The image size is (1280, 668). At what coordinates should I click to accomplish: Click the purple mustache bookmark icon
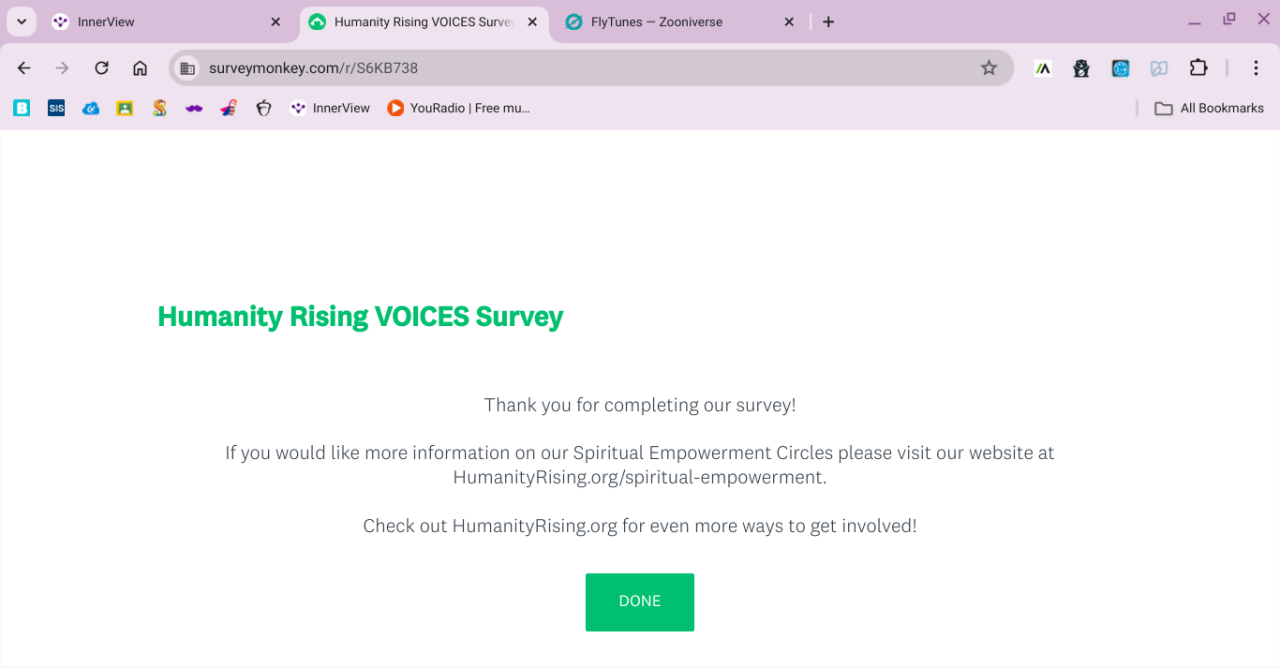point(194,108)
